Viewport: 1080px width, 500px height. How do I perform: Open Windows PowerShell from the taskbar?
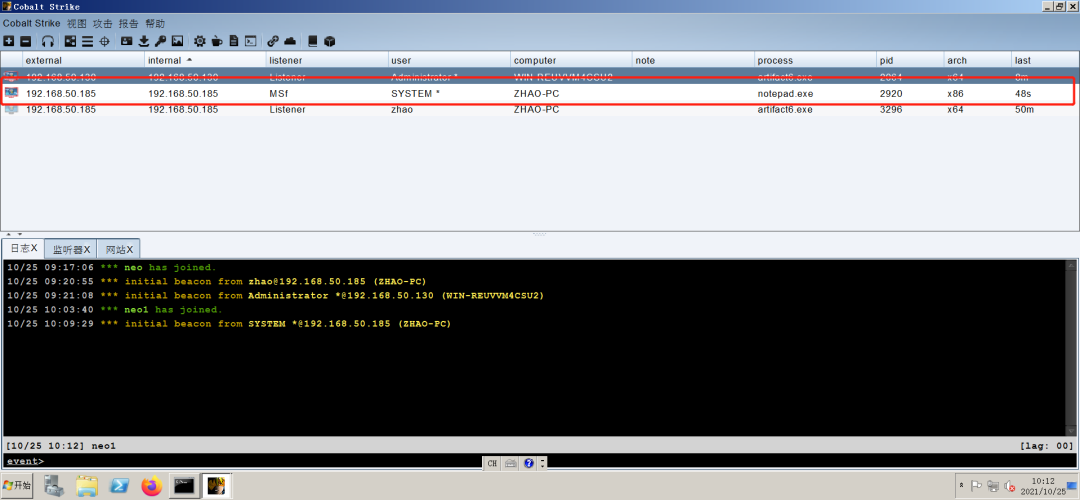tap(120, 486)
